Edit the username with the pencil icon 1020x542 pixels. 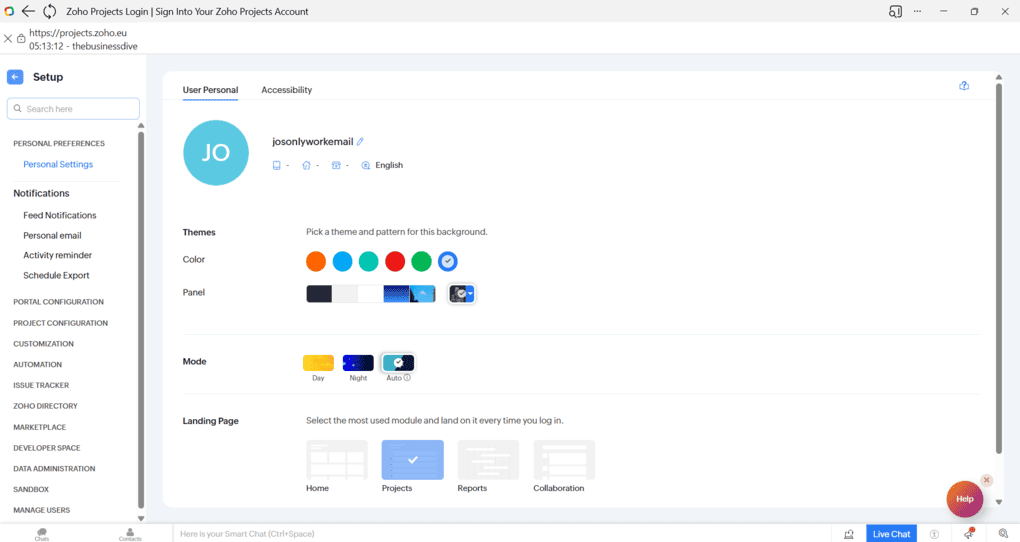coord(360,141)
